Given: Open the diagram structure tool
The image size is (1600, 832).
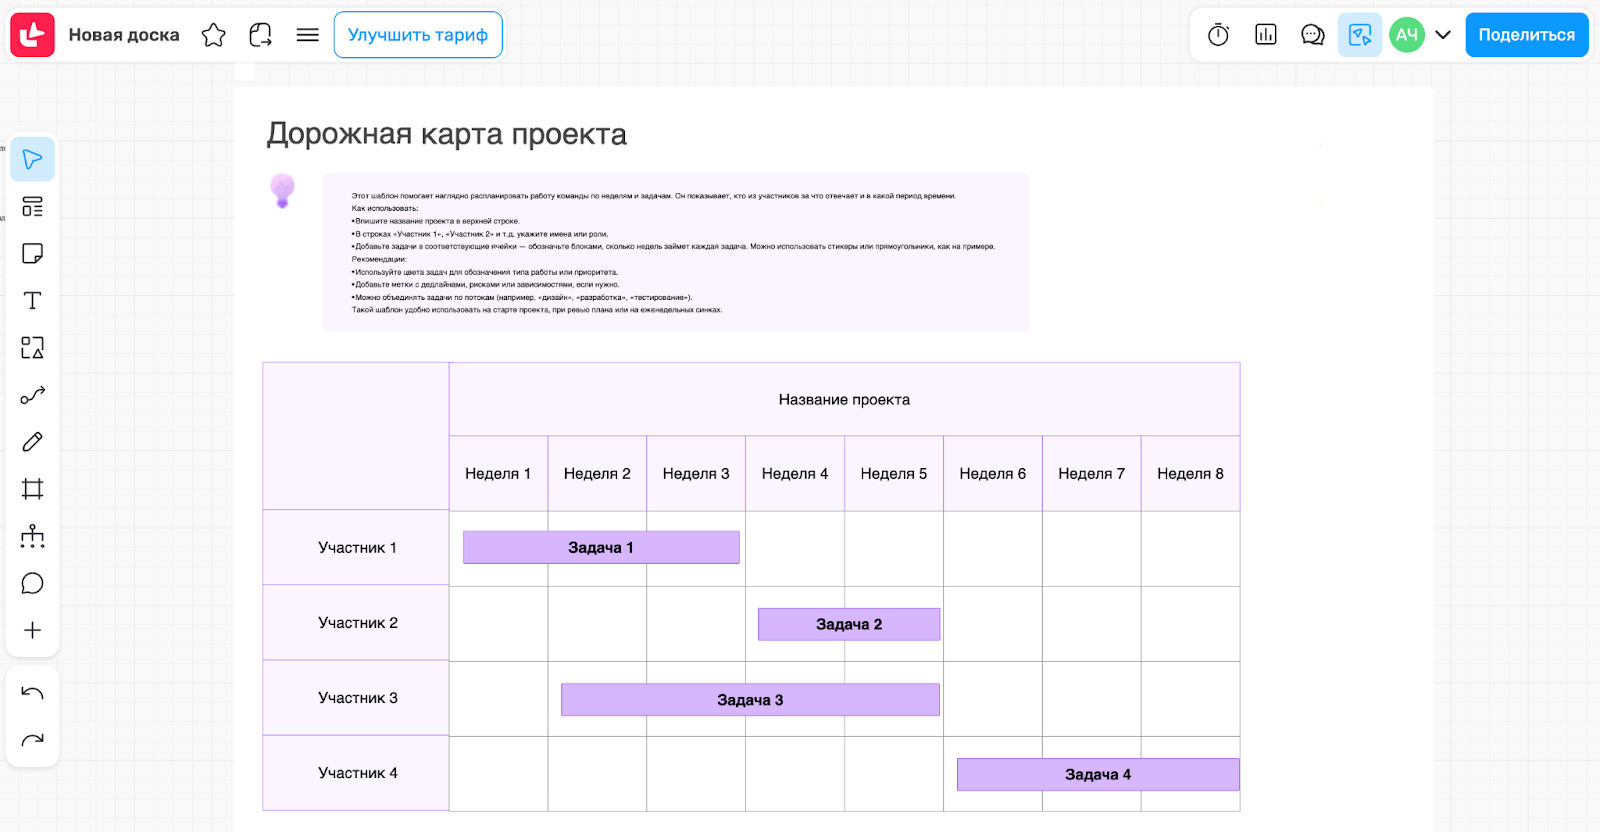Looking at the screenshot, I should click(x=32, y=536).
